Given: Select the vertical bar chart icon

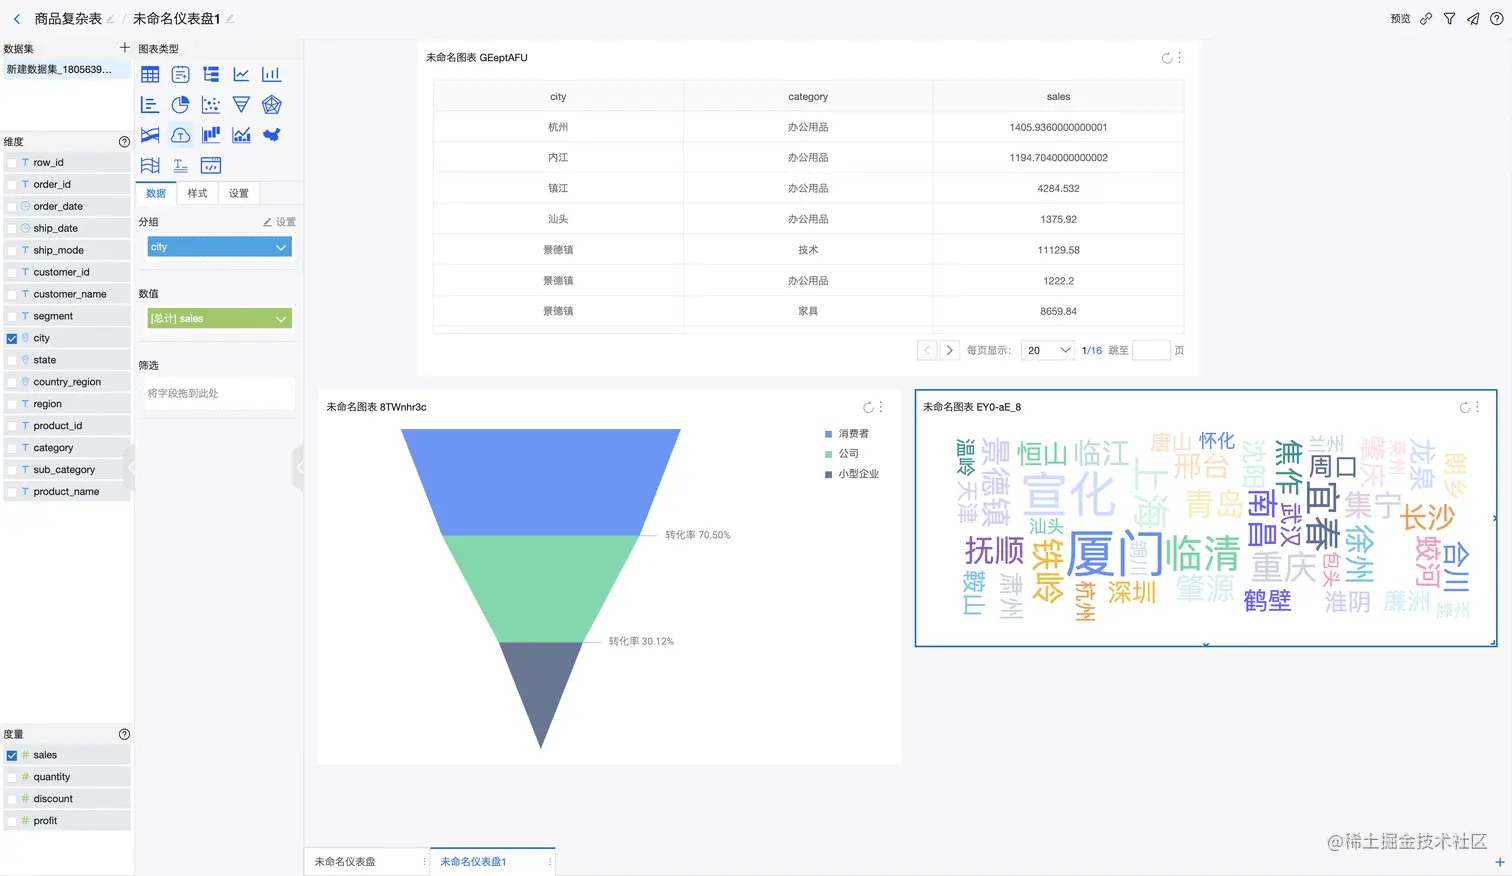Looking at the screenshot, I should (271, 74).
